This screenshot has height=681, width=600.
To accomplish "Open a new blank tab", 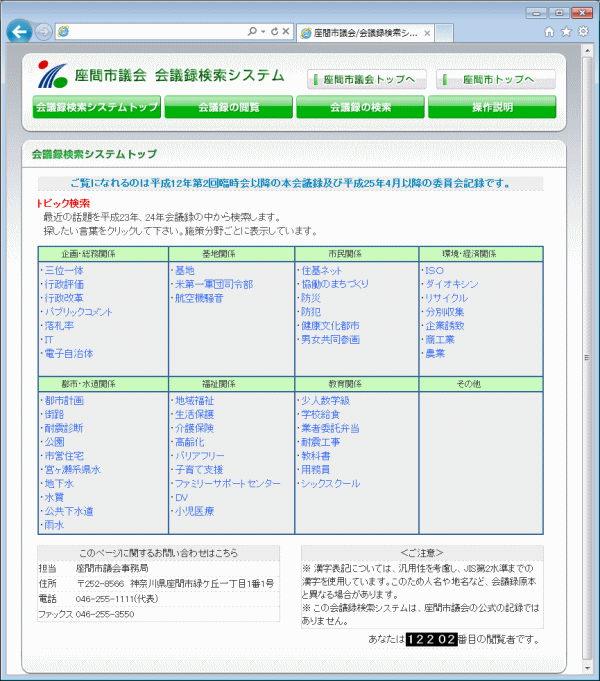I will coord(444,33).
